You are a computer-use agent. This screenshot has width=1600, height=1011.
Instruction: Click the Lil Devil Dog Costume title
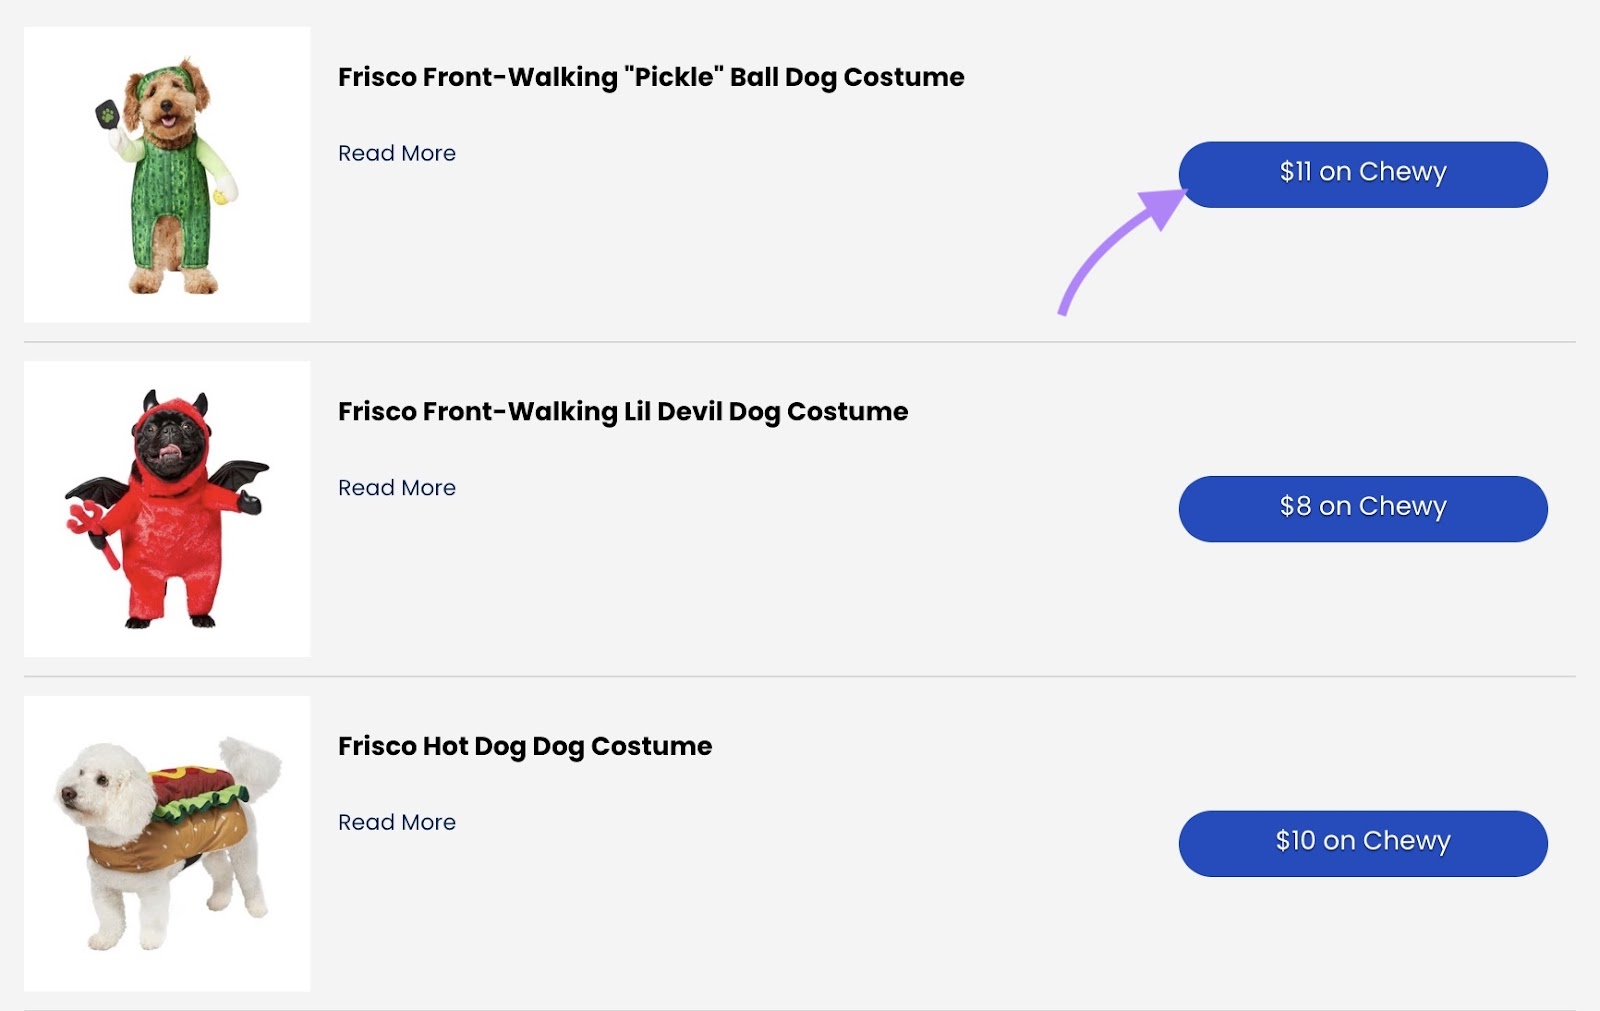(623, 411)
